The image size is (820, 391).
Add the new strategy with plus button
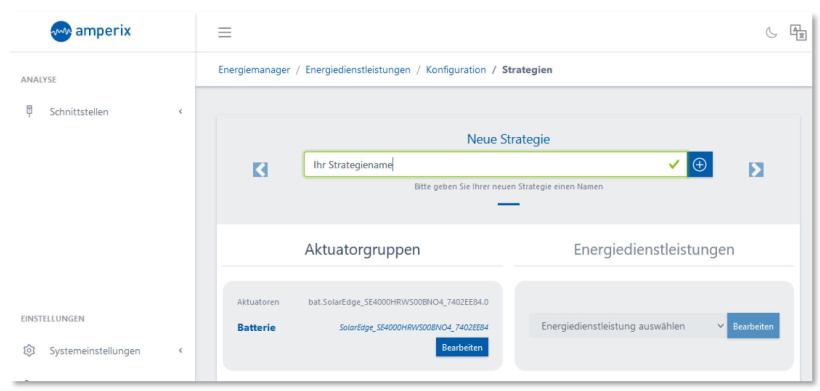coord(700,165)
